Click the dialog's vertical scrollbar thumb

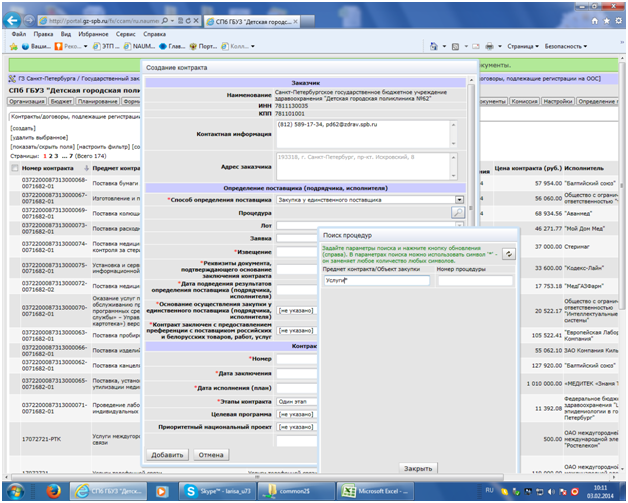pyautogui.click(x=471, y=157)
